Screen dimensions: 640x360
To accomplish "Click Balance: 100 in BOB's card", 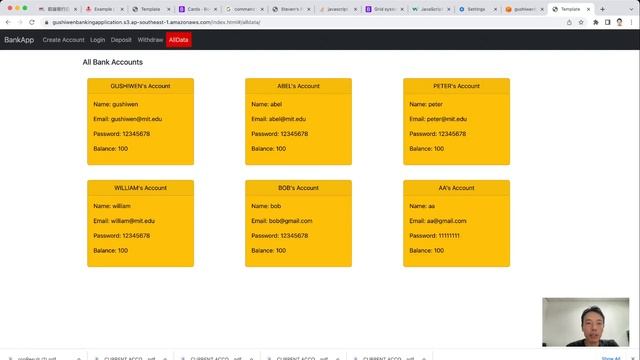I will 269,251.
